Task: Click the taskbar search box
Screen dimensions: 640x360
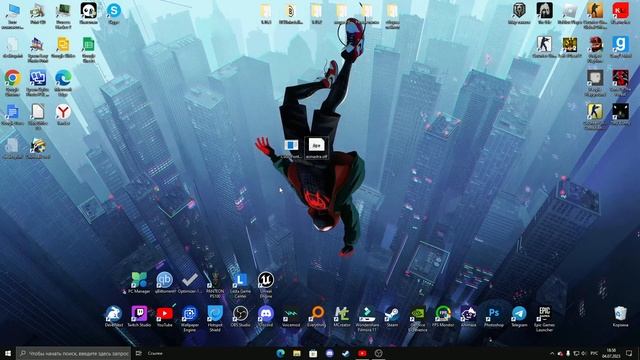Action: pyautogui.click(x=74, y=353)
